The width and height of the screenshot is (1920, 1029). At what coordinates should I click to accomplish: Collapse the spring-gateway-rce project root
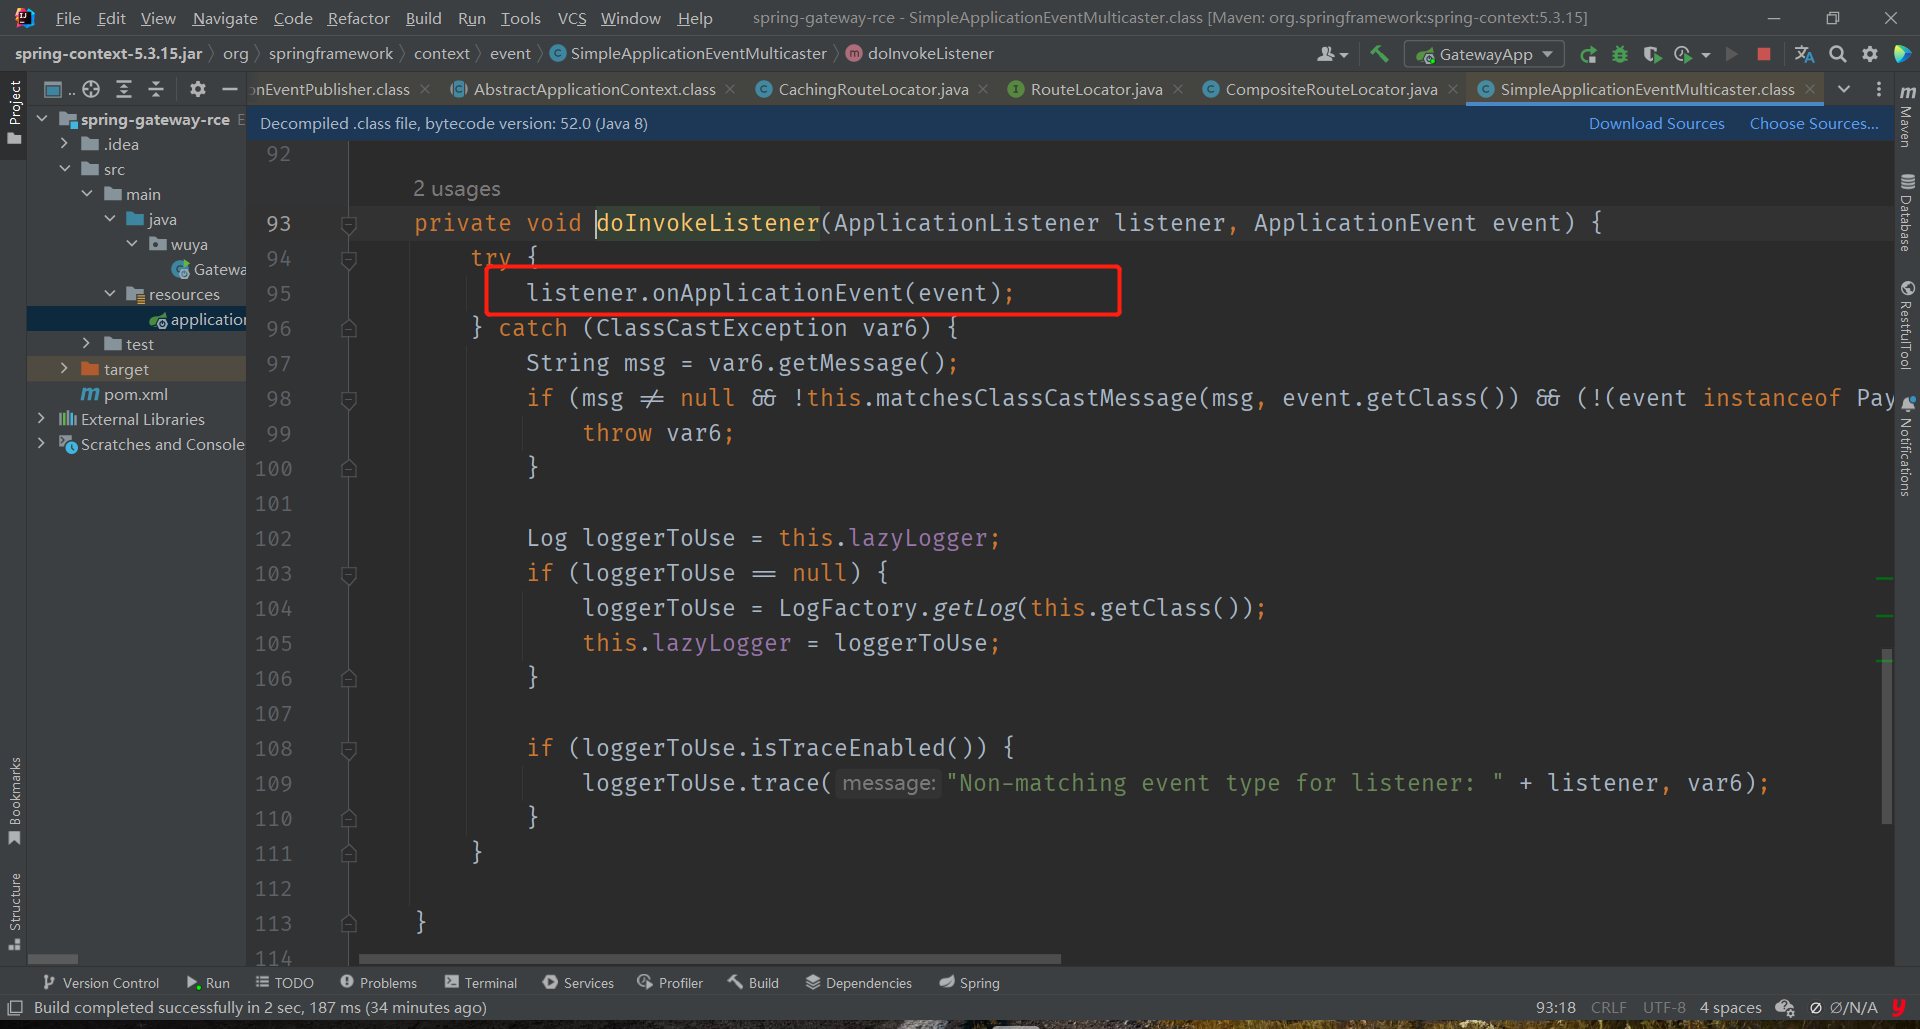pos(42,119)
